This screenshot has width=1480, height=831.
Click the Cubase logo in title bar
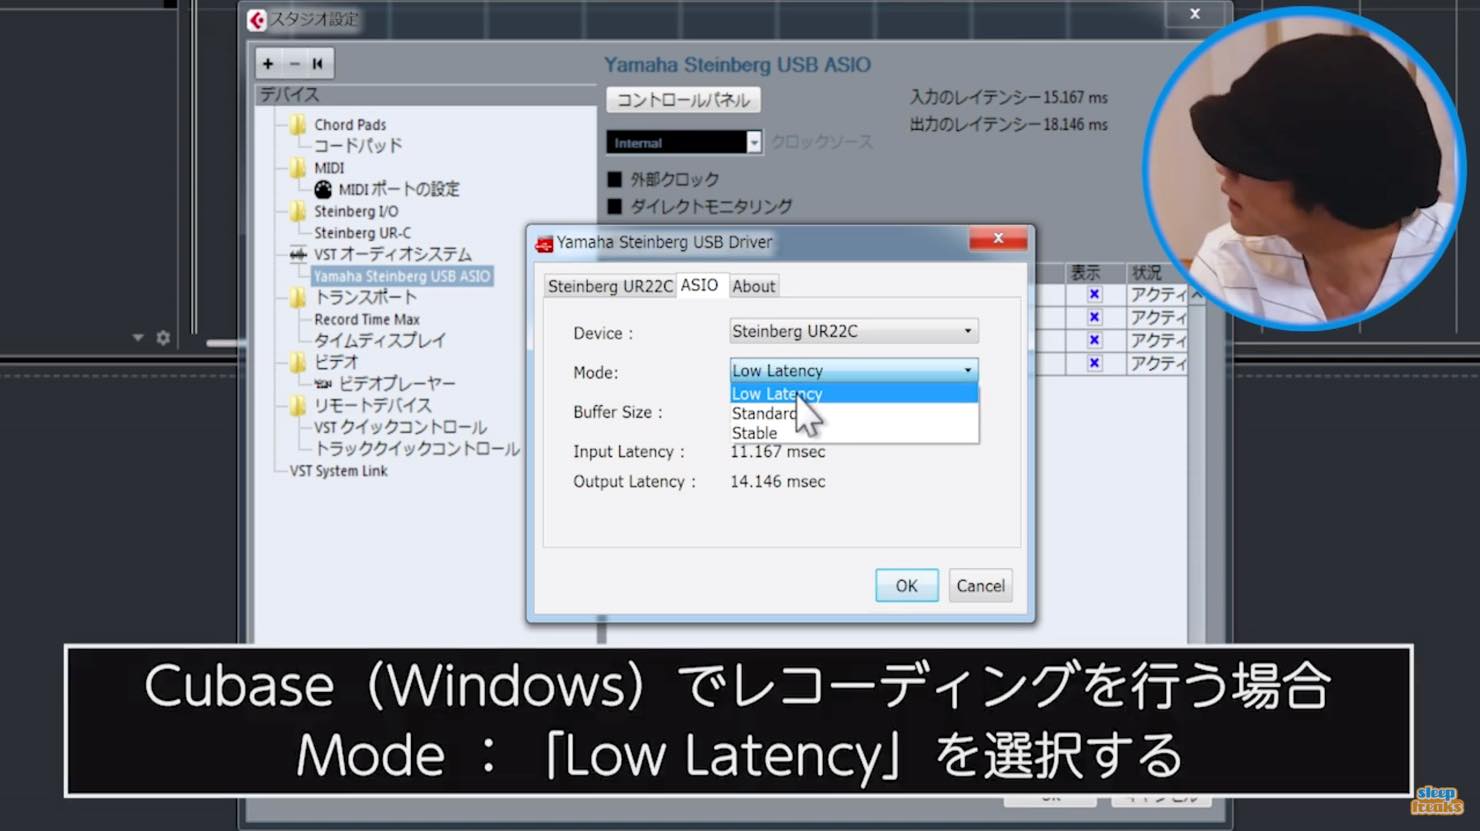tap(257, 19)
